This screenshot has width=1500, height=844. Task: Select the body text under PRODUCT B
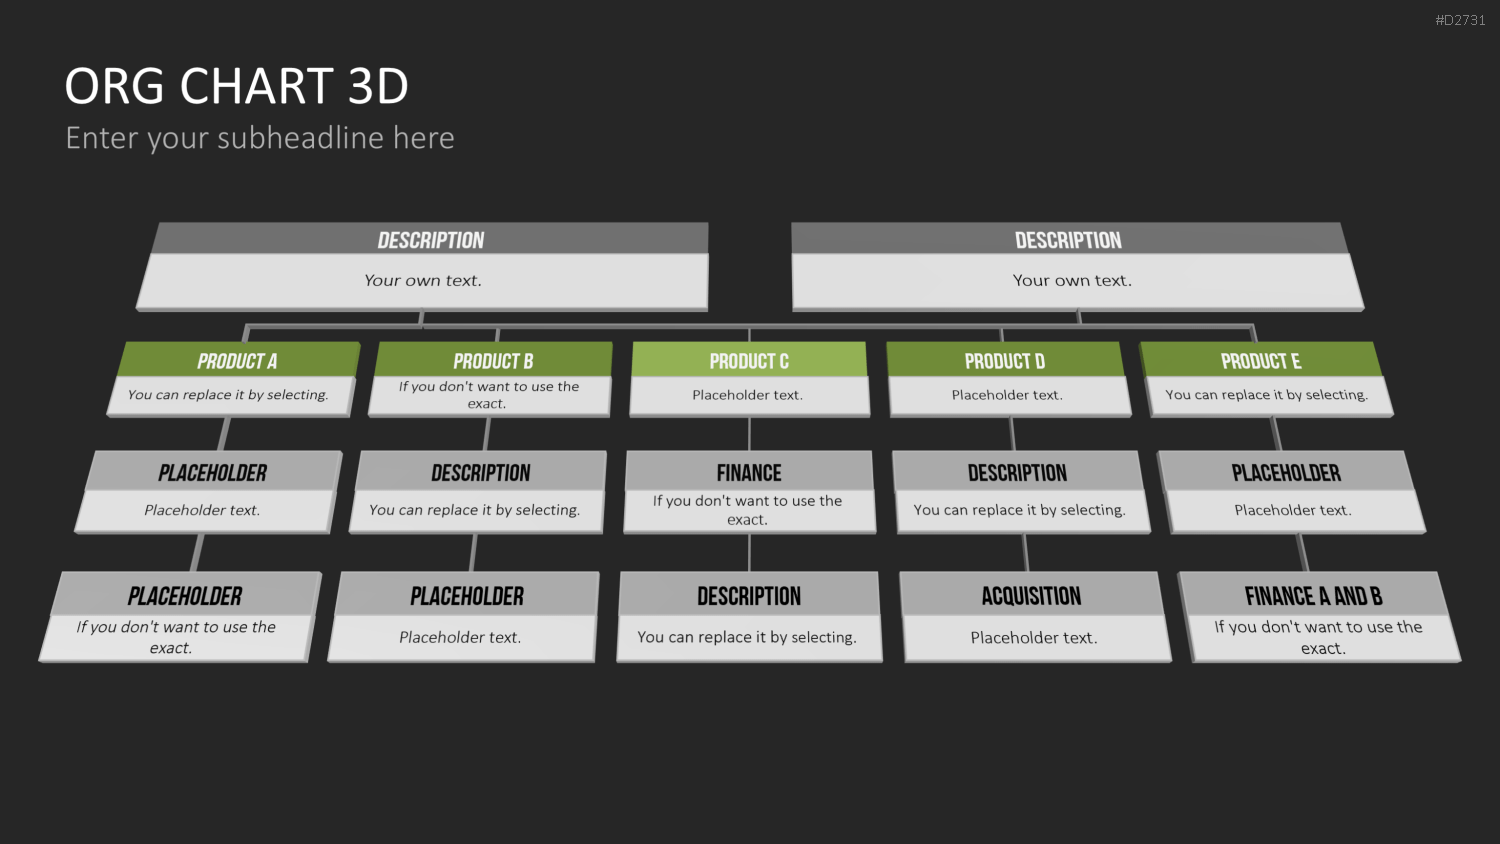pos(489,395)
